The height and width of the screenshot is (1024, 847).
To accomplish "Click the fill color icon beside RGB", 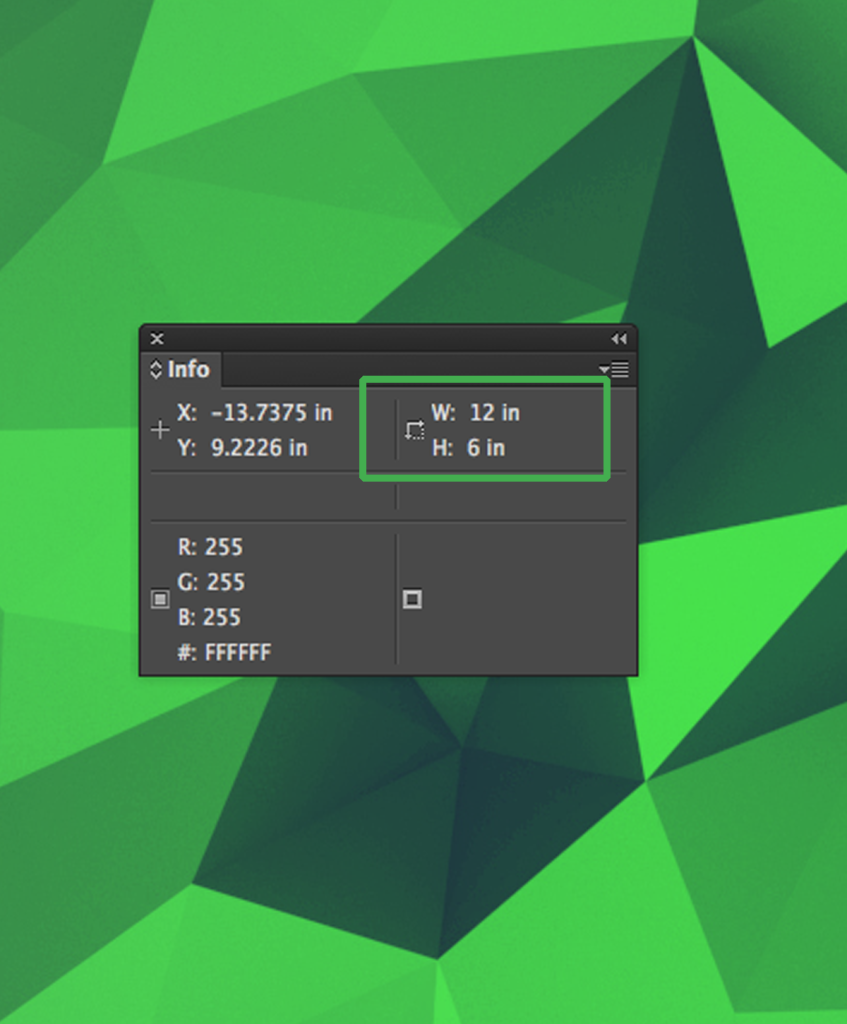I will tap(160, 599).
